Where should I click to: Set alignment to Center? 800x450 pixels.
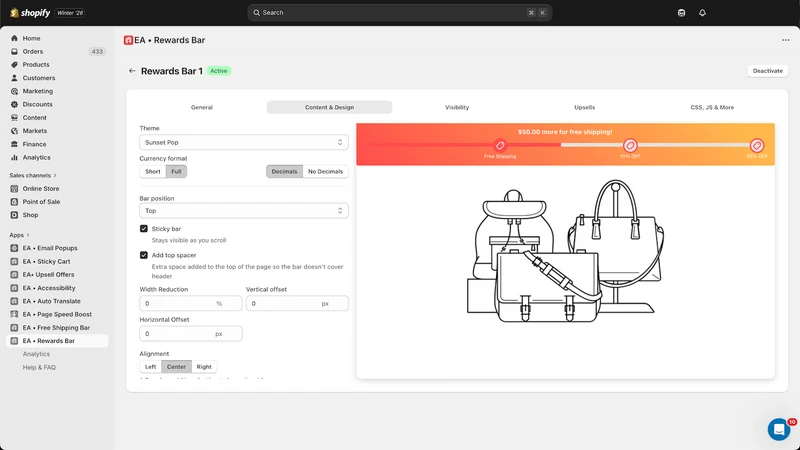click(177, 367)
